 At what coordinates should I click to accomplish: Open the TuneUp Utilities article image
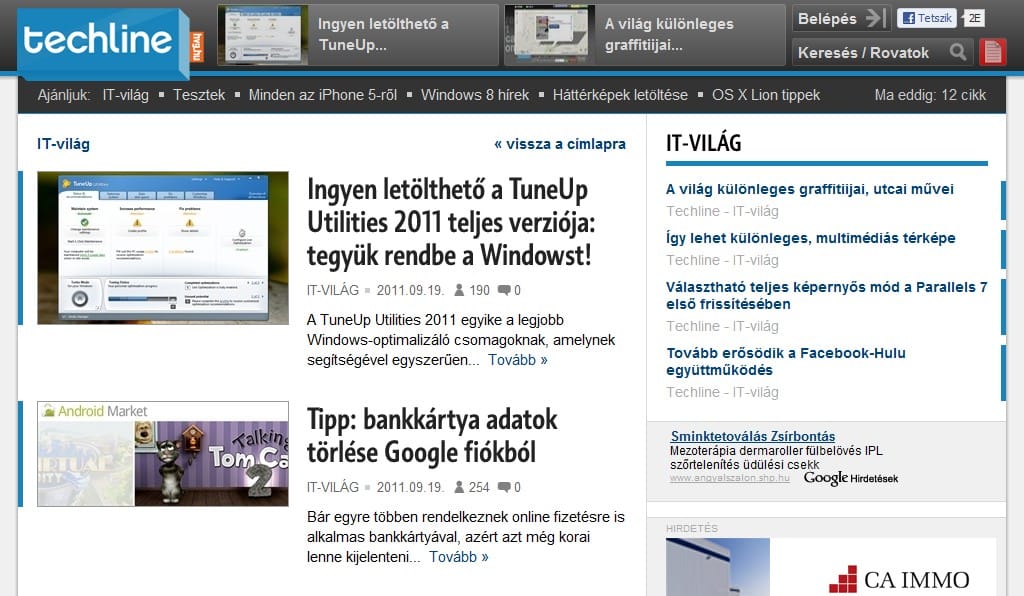[x=163, y=247]
